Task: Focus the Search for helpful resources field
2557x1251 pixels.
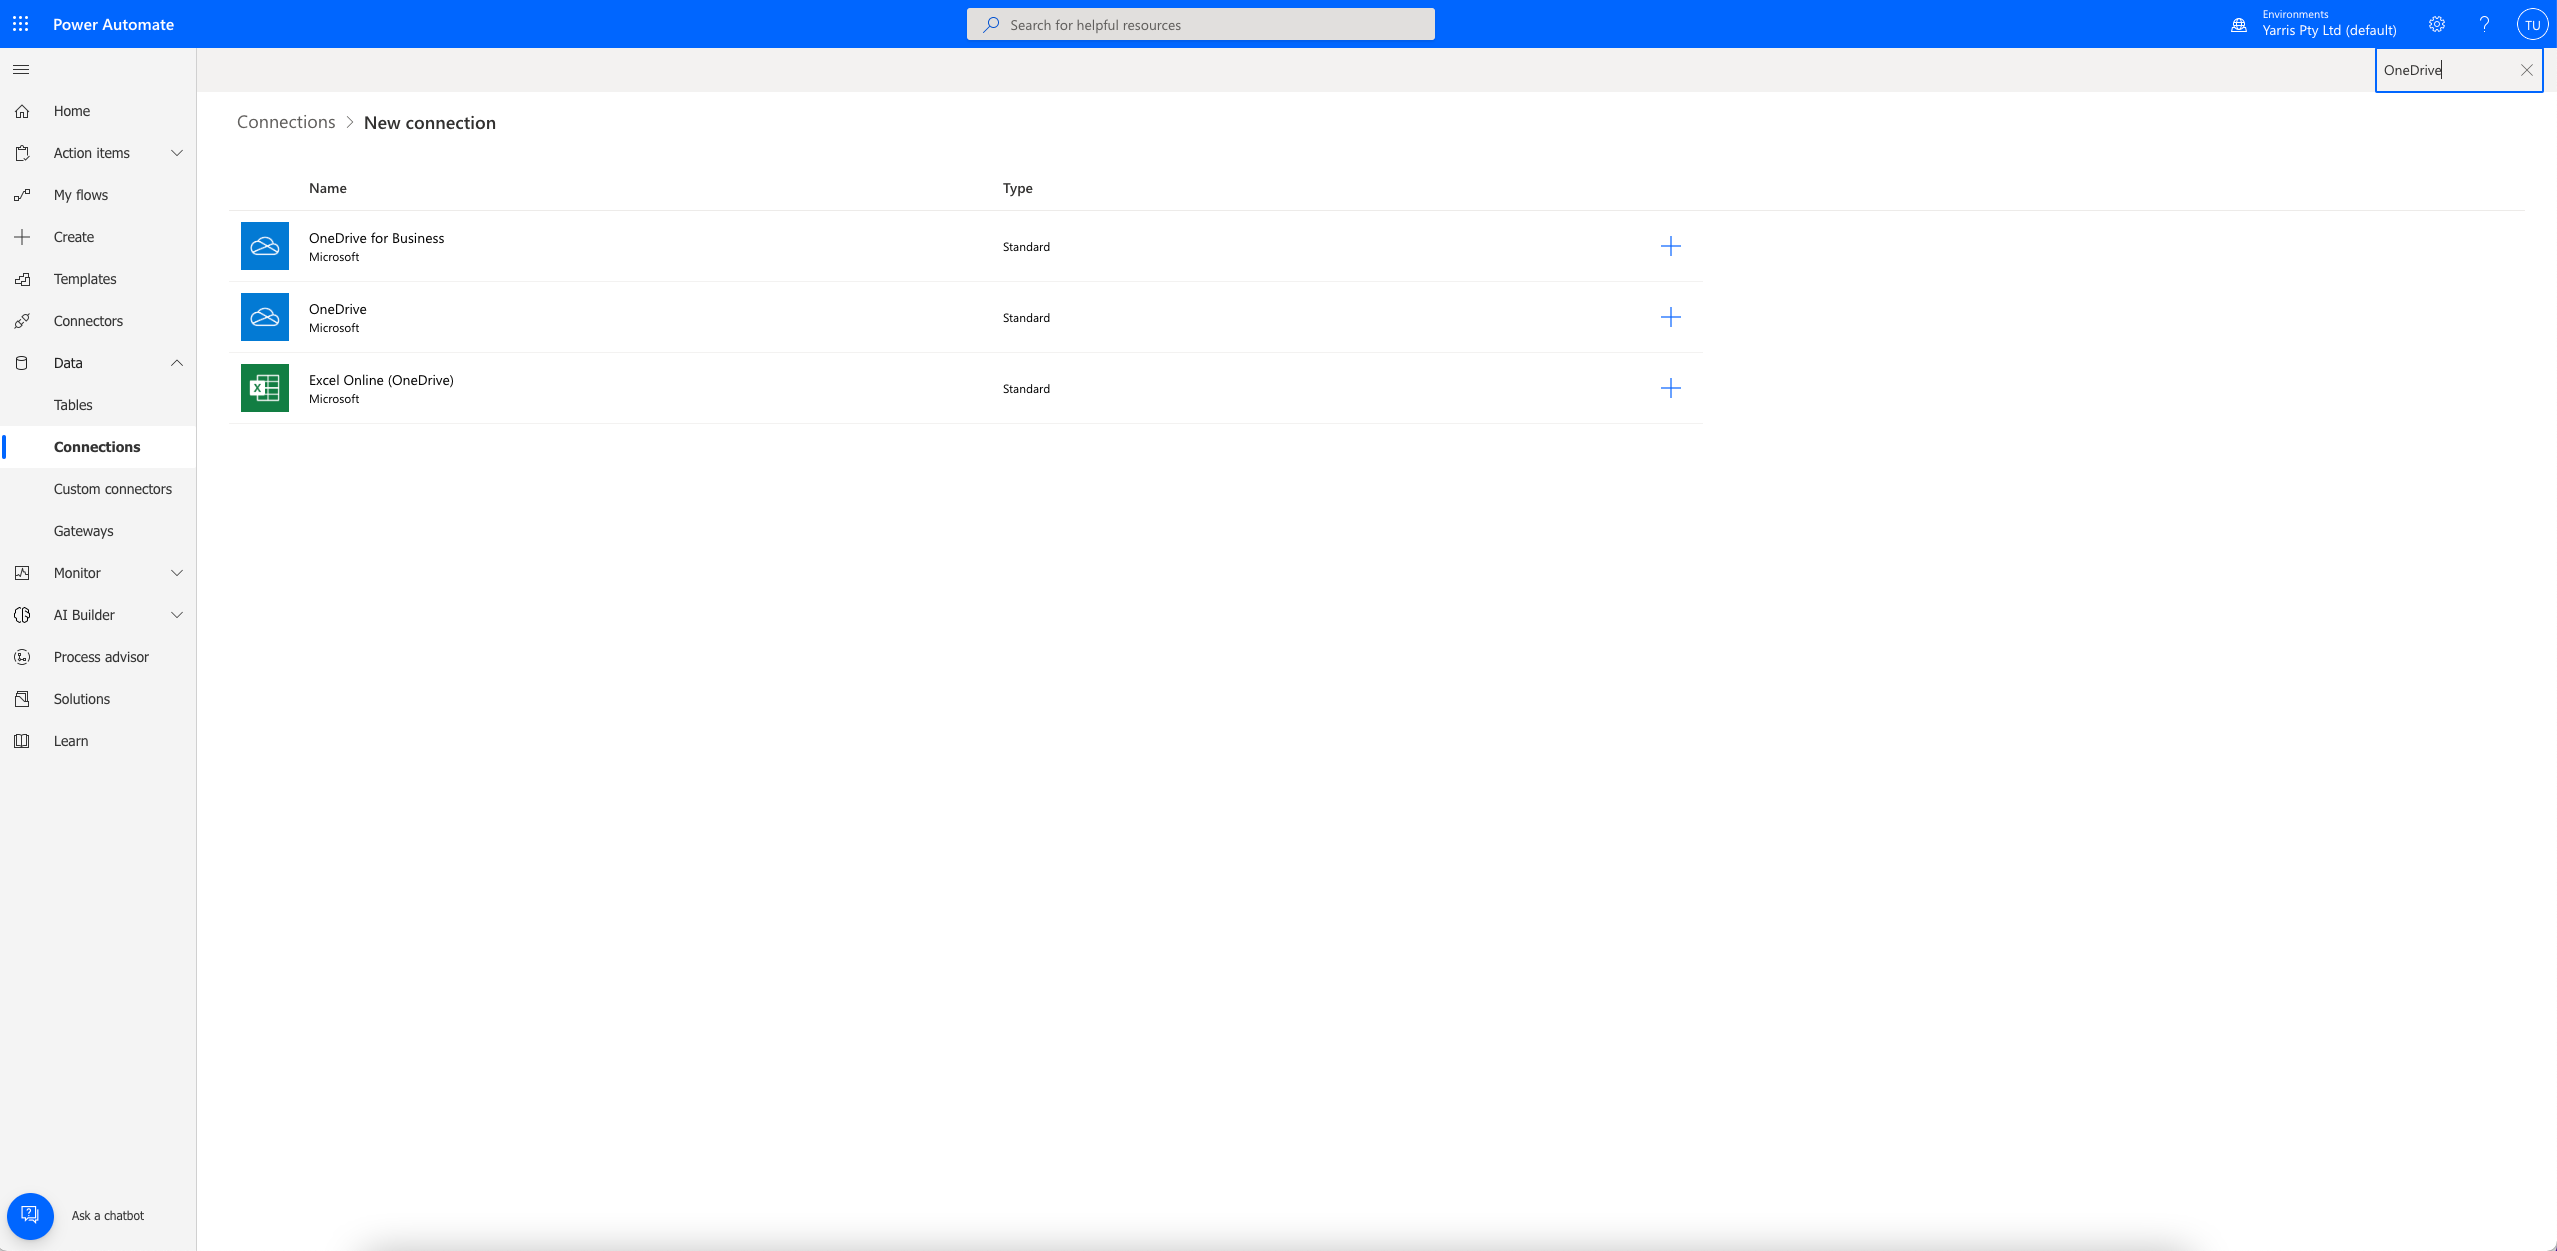Action: click(x=1200, y=24)
